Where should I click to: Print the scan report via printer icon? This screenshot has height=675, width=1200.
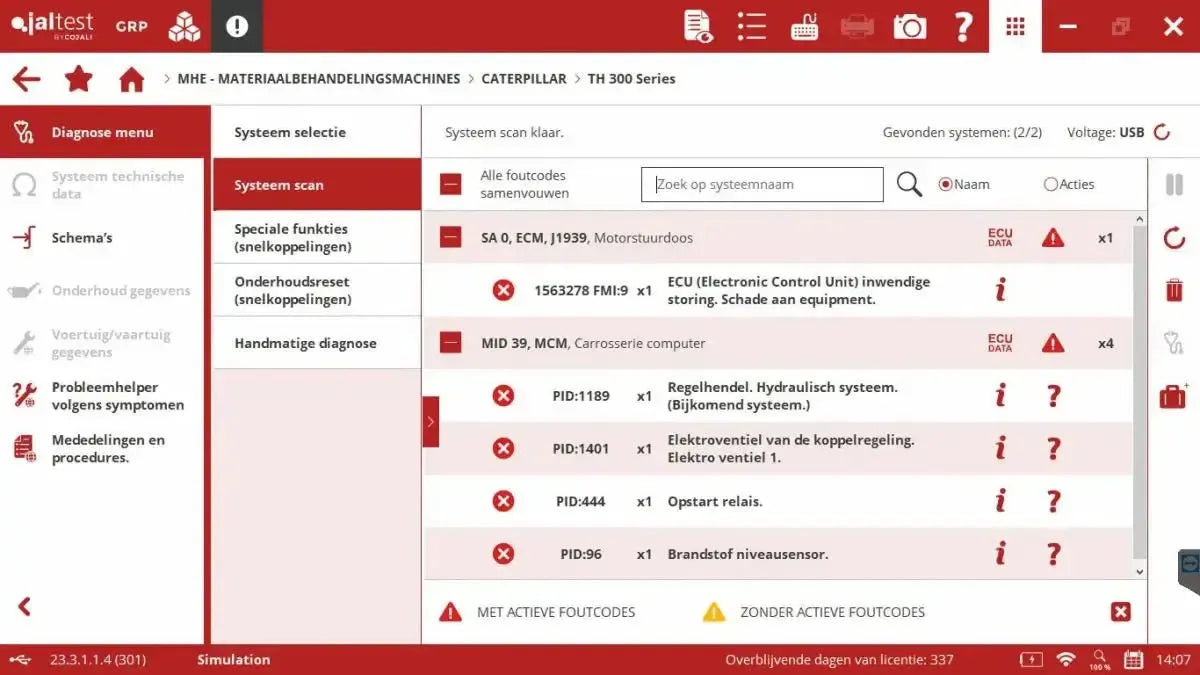(x=856, y=27)
